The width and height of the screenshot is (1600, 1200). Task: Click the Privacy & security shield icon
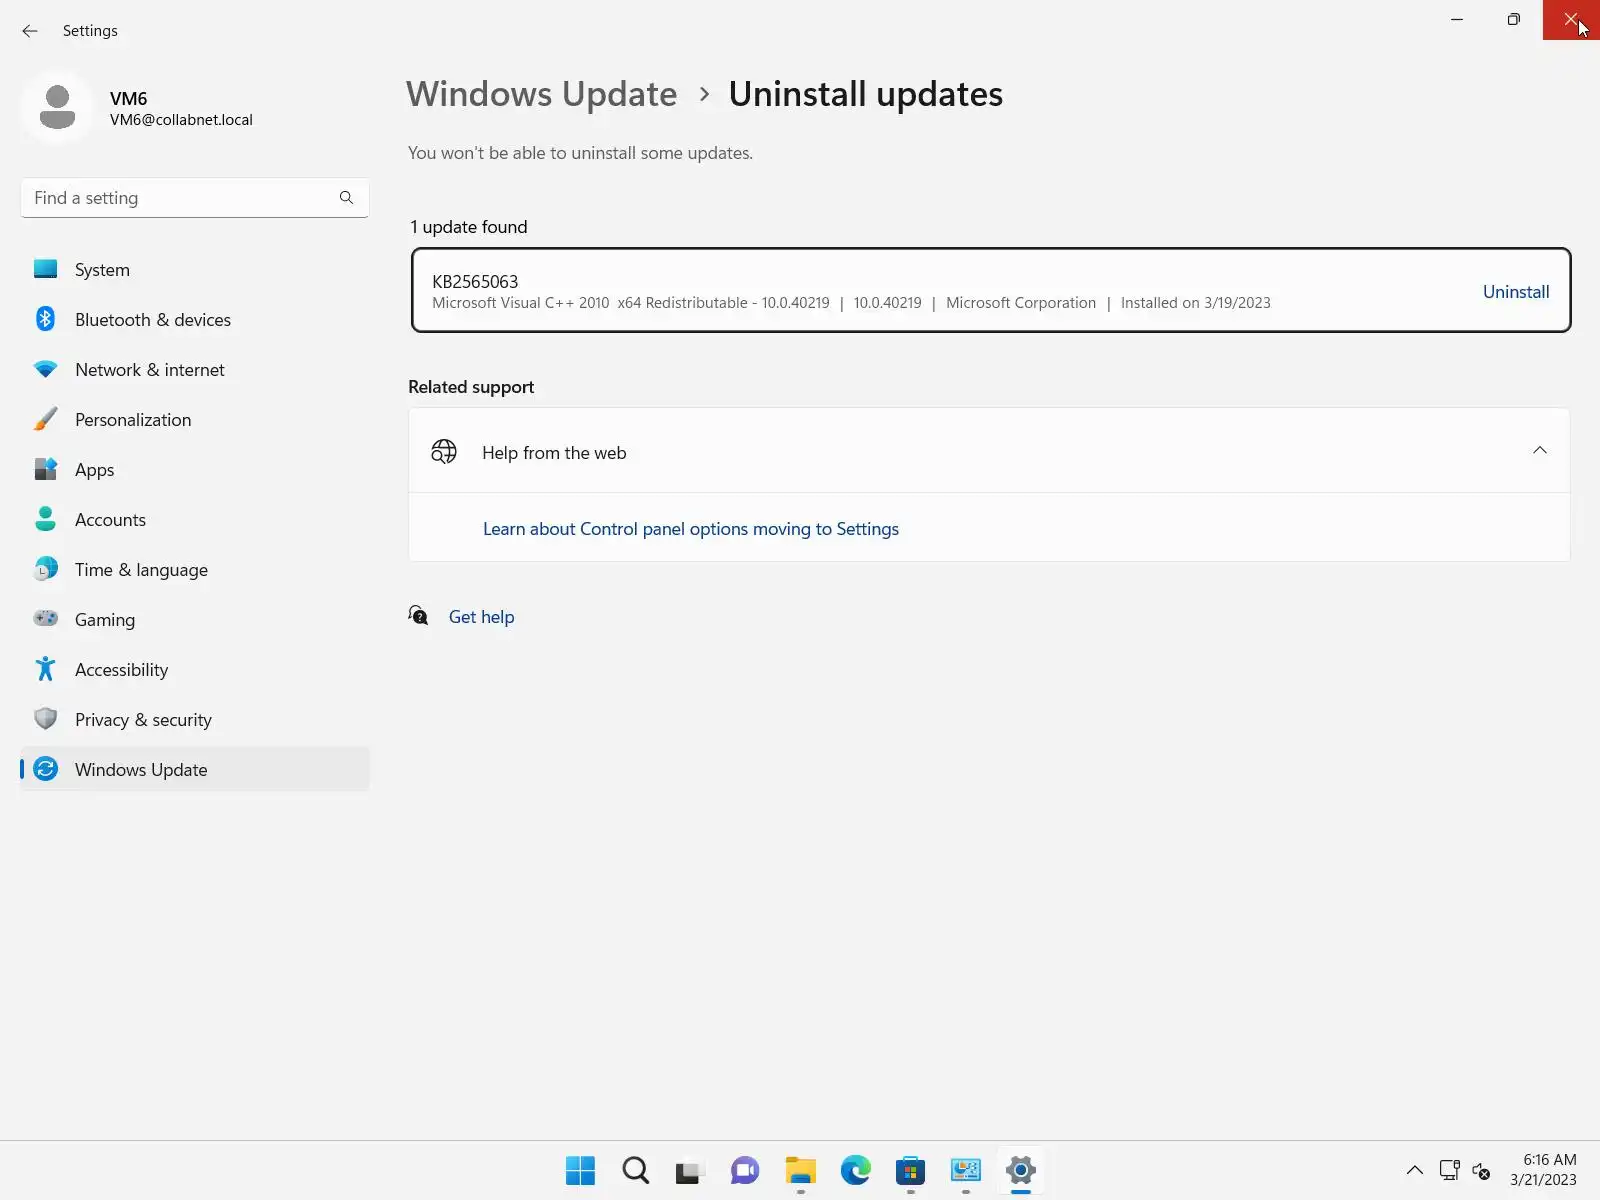tap(45, 719)
